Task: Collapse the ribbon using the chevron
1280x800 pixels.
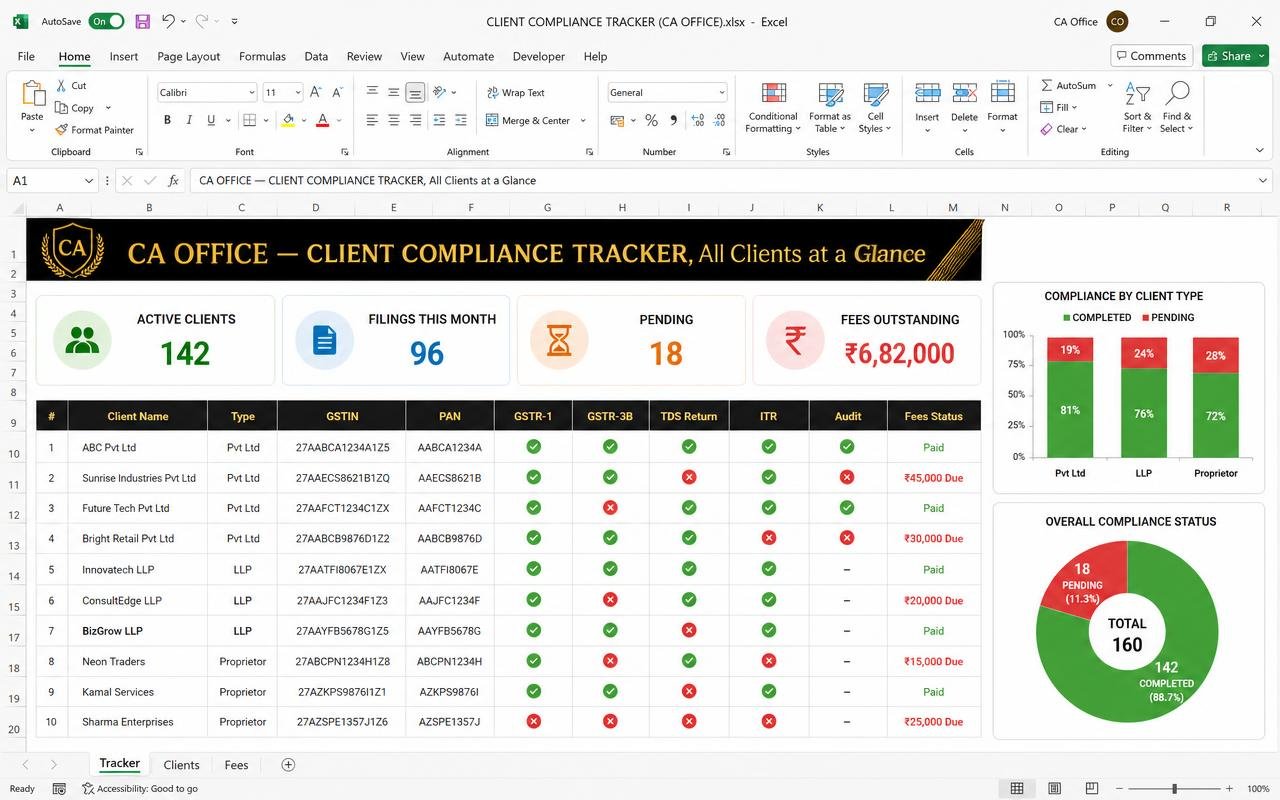Action: [1259, 152]
